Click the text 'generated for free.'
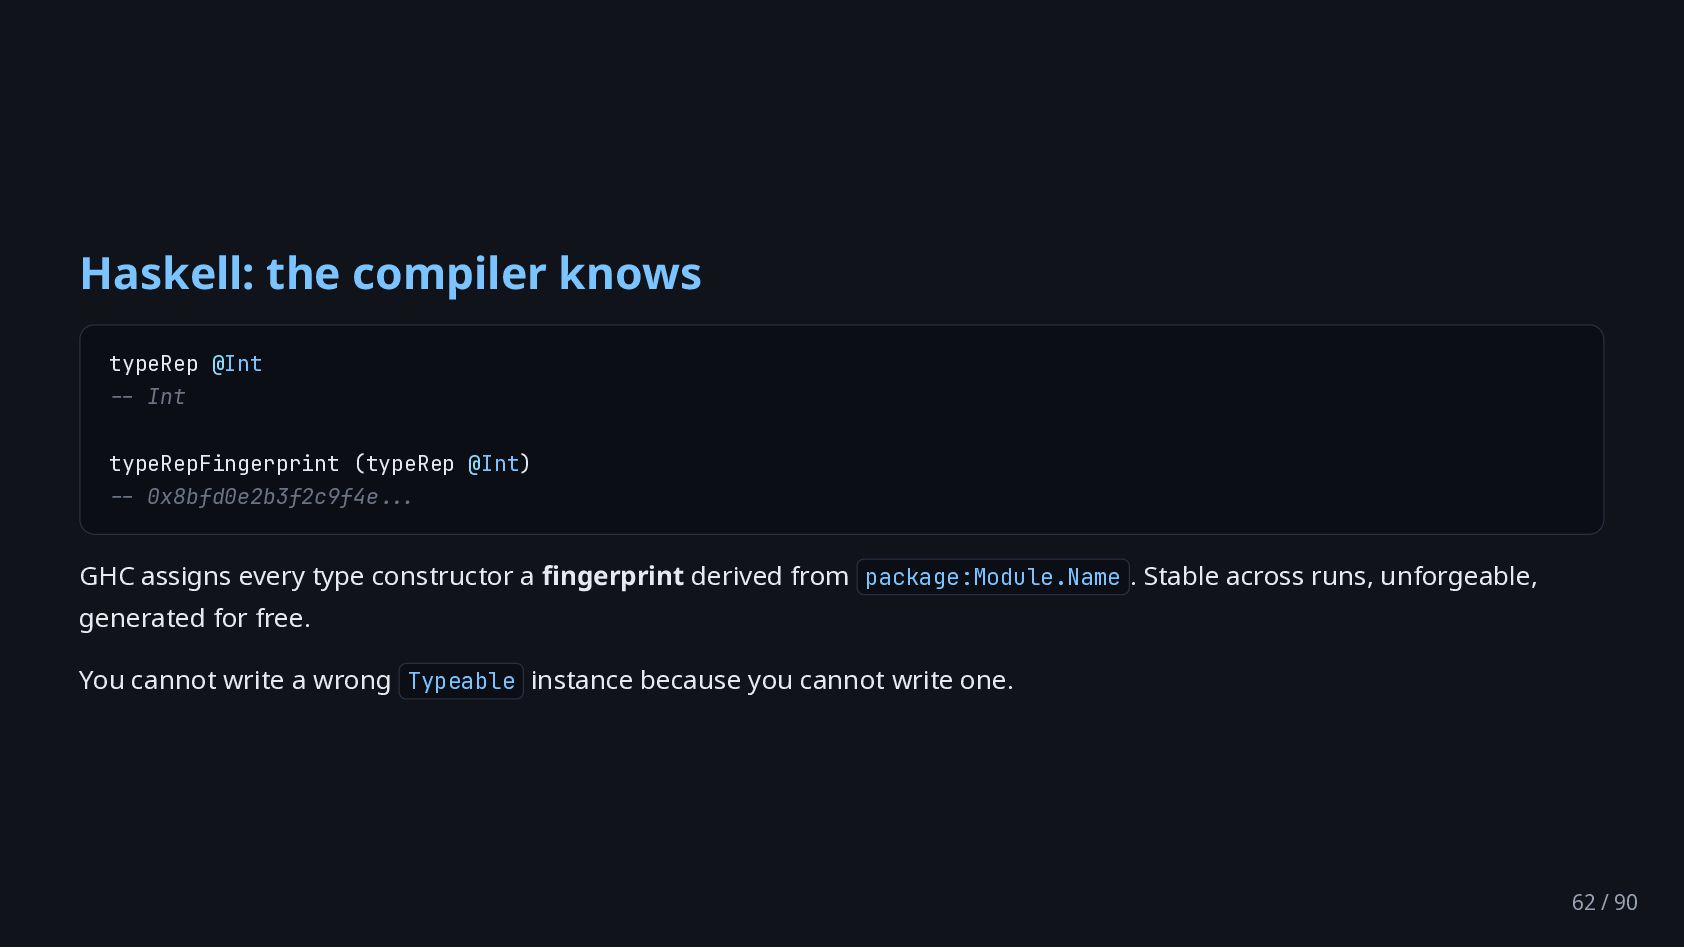1684x948 pixels. [195, 618]
